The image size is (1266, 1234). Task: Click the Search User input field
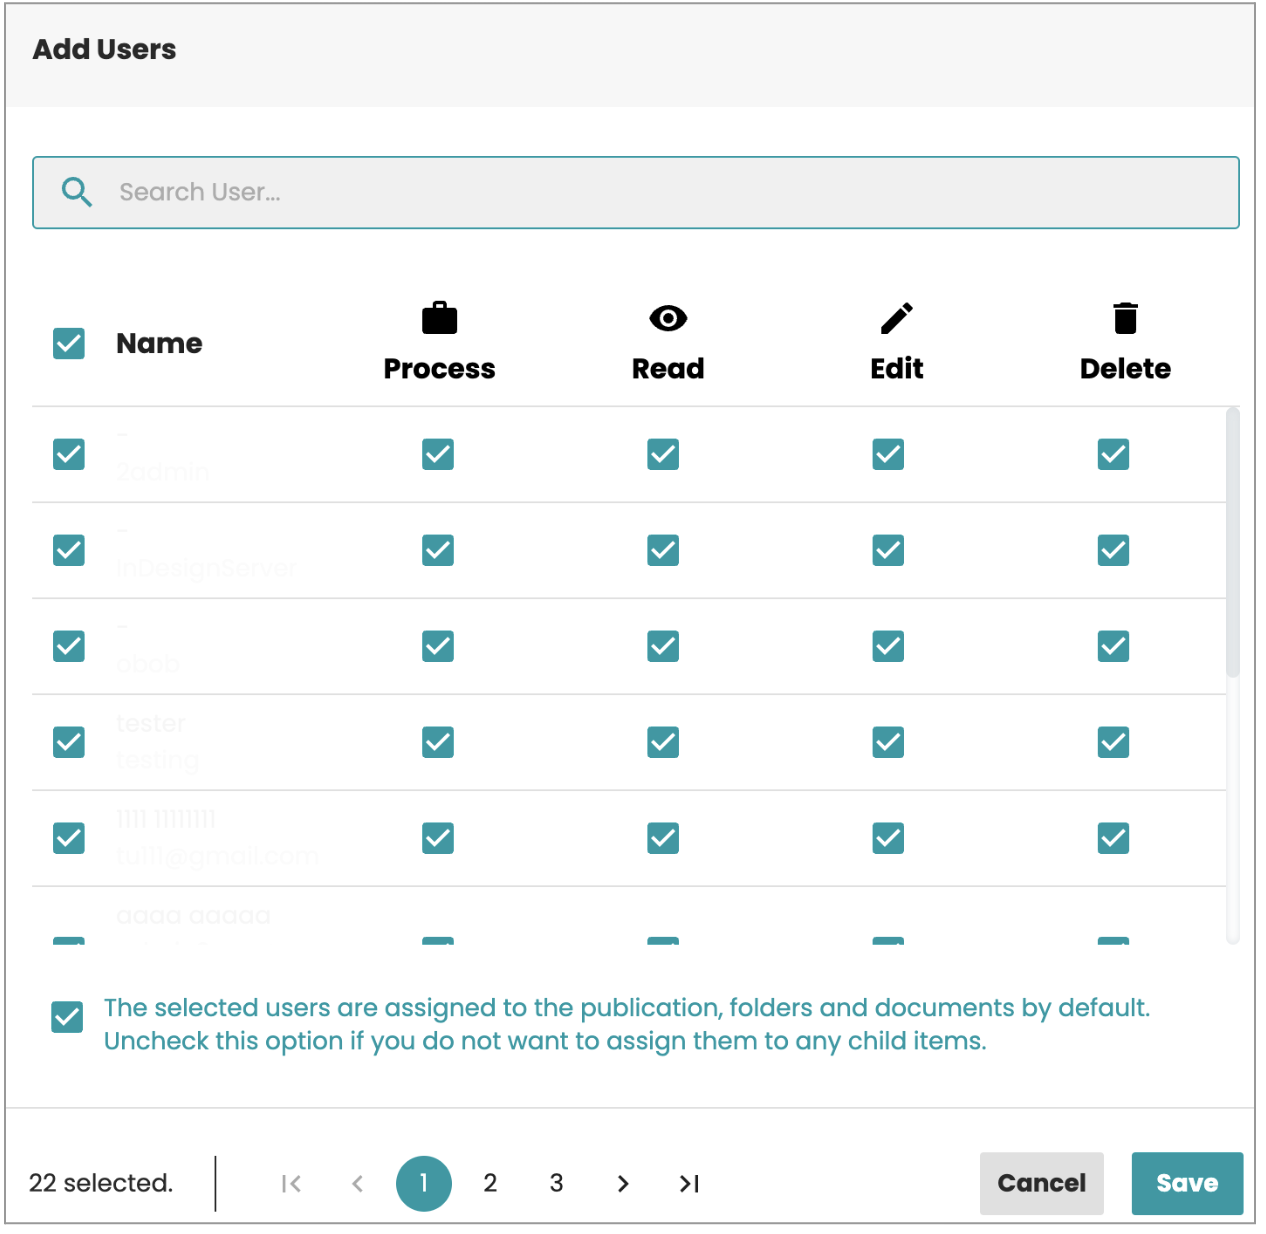pyautogui.click(x=660, y=192)
